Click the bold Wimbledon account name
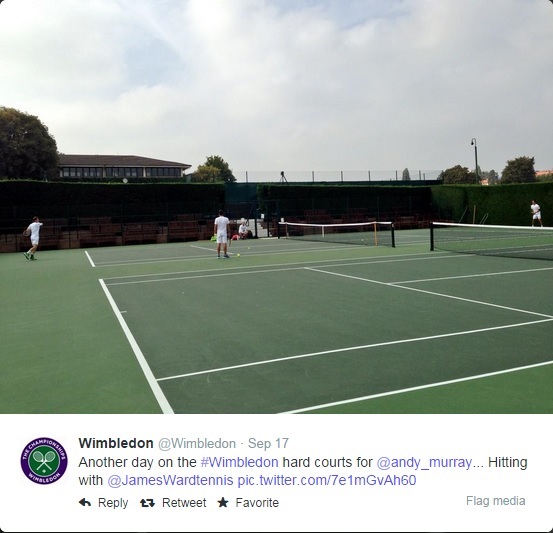The height and width of the screenshot is (533, 553). (116, 443)
